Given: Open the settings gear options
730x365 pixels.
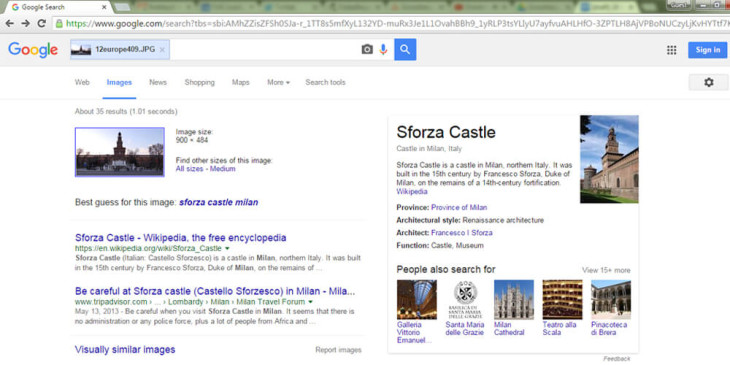Looking at the screenshot, I should [709, 82].
